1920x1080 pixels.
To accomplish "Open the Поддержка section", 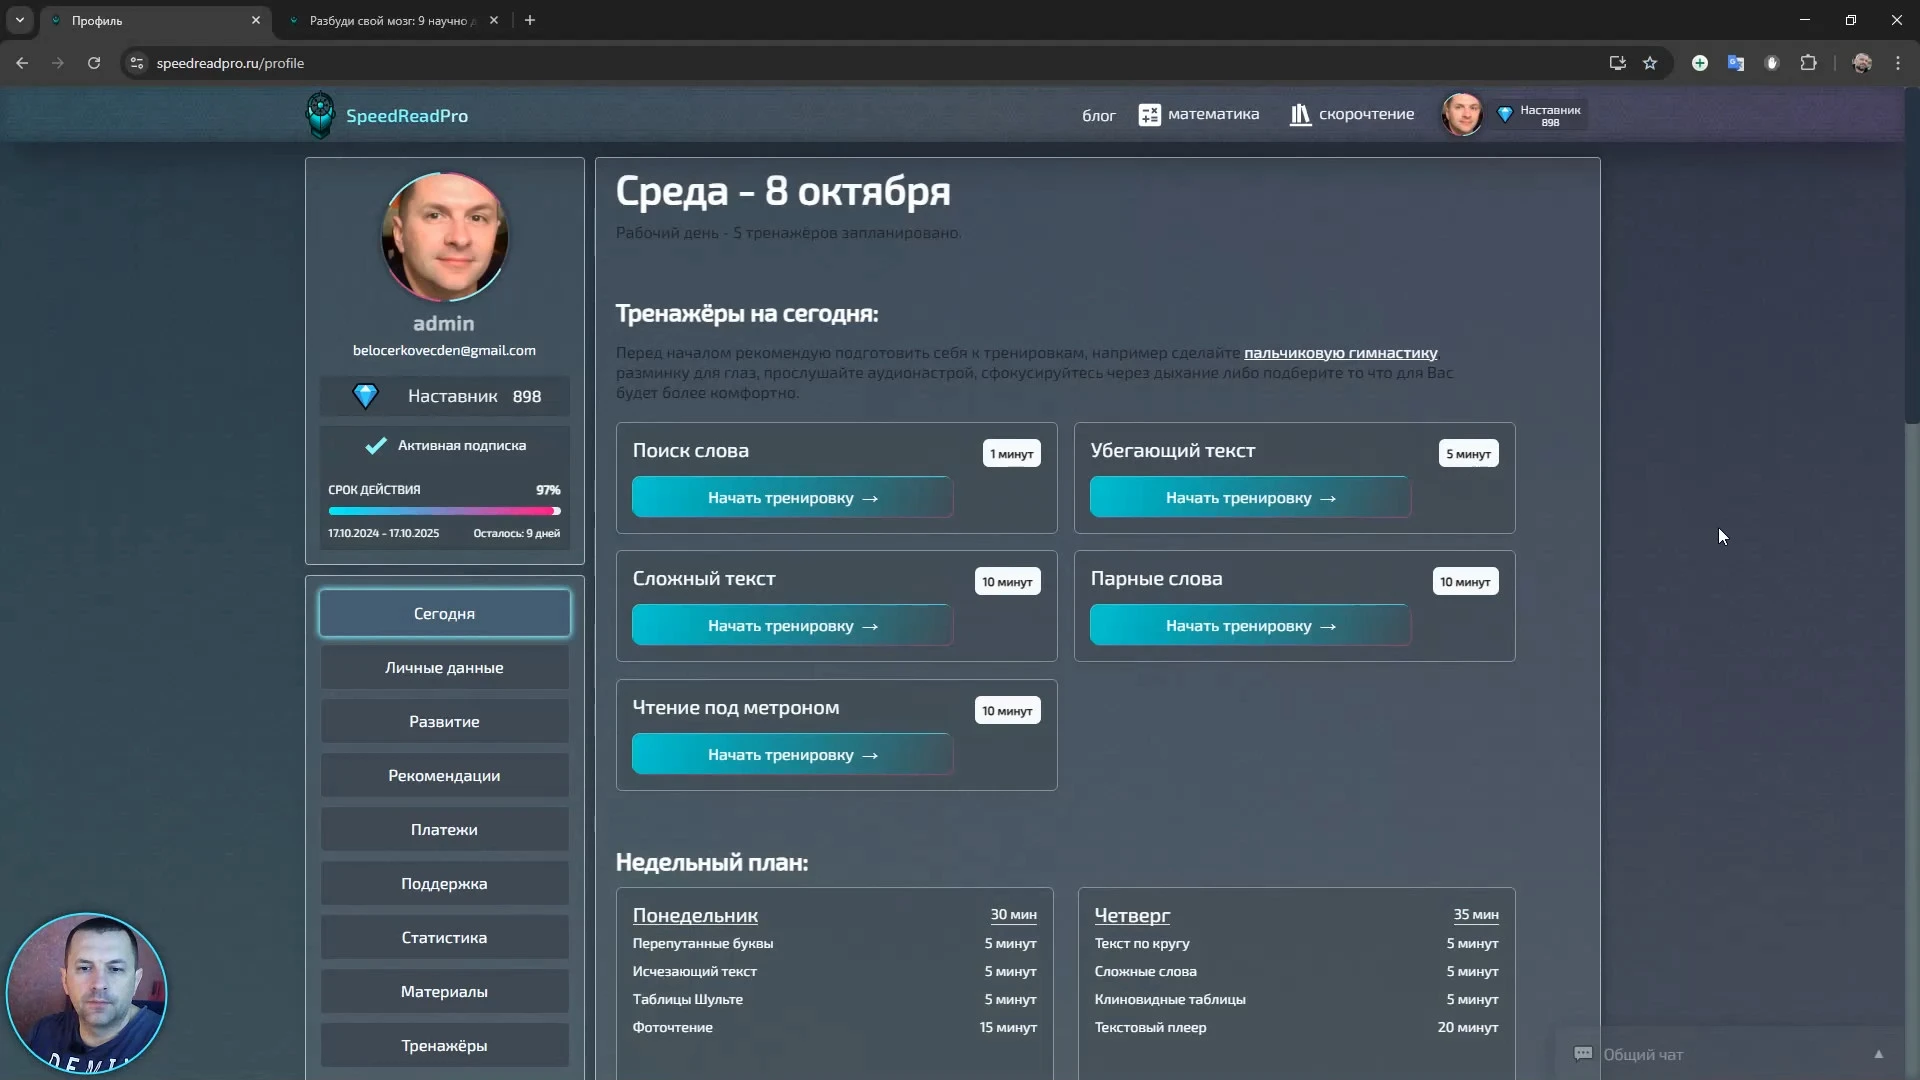I will coord(445,883).
